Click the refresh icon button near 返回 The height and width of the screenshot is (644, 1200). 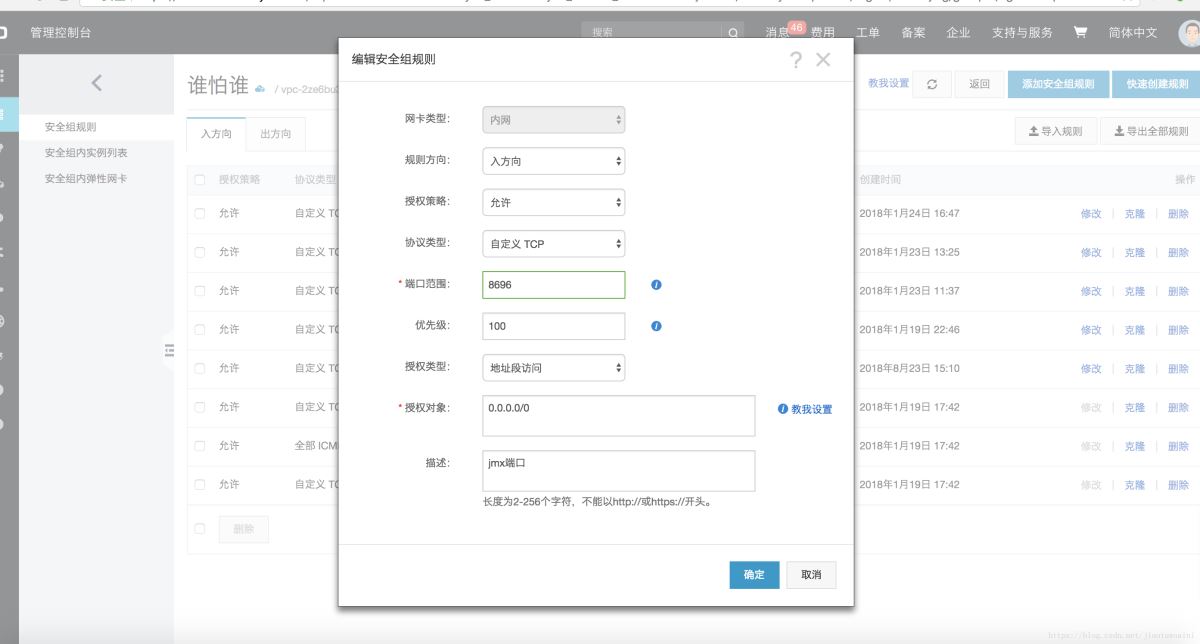[932, 84]
